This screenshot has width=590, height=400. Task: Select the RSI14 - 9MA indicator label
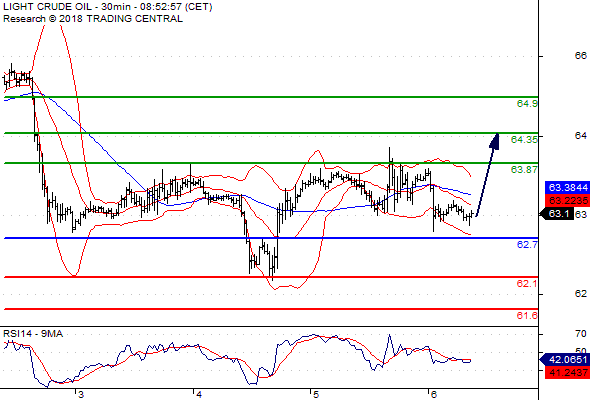tap(33, 334)
